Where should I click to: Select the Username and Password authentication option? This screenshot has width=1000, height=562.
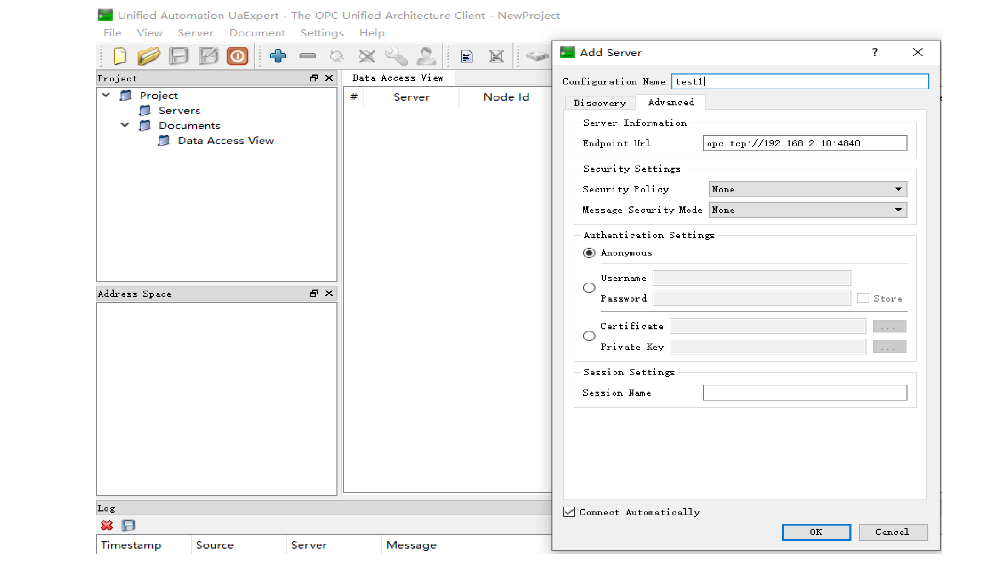point(589,288)
